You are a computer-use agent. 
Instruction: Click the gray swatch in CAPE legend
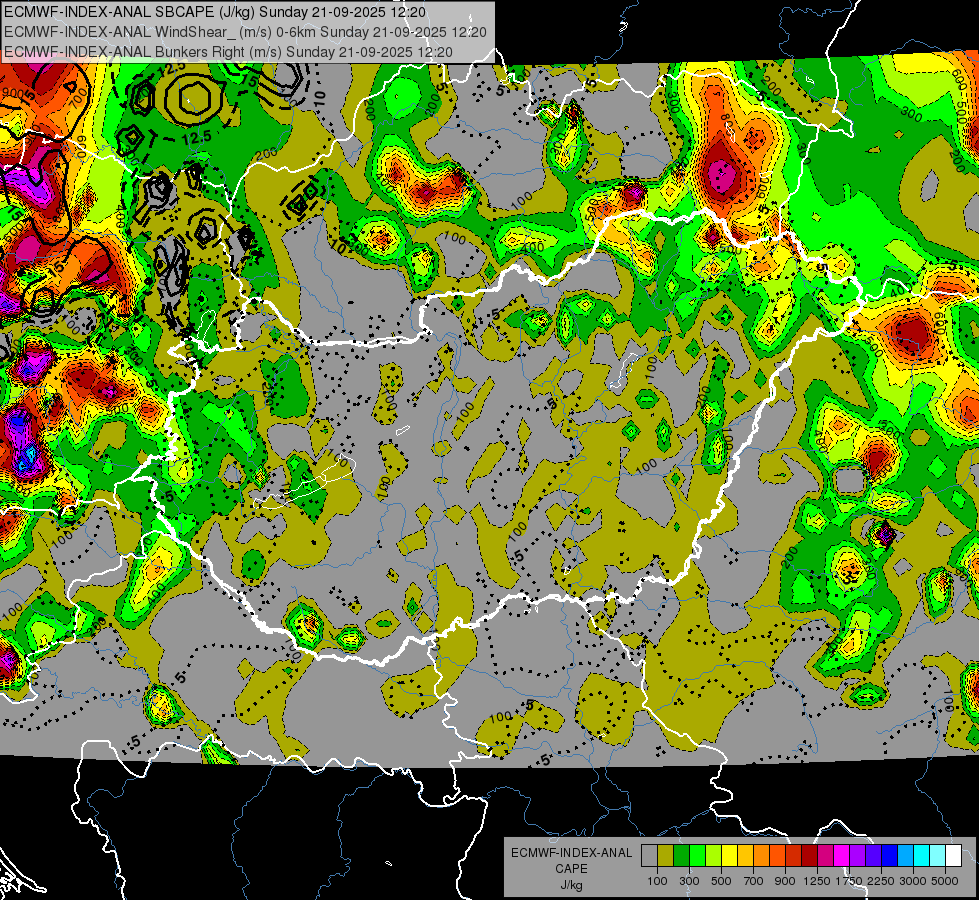coord(649,855)
